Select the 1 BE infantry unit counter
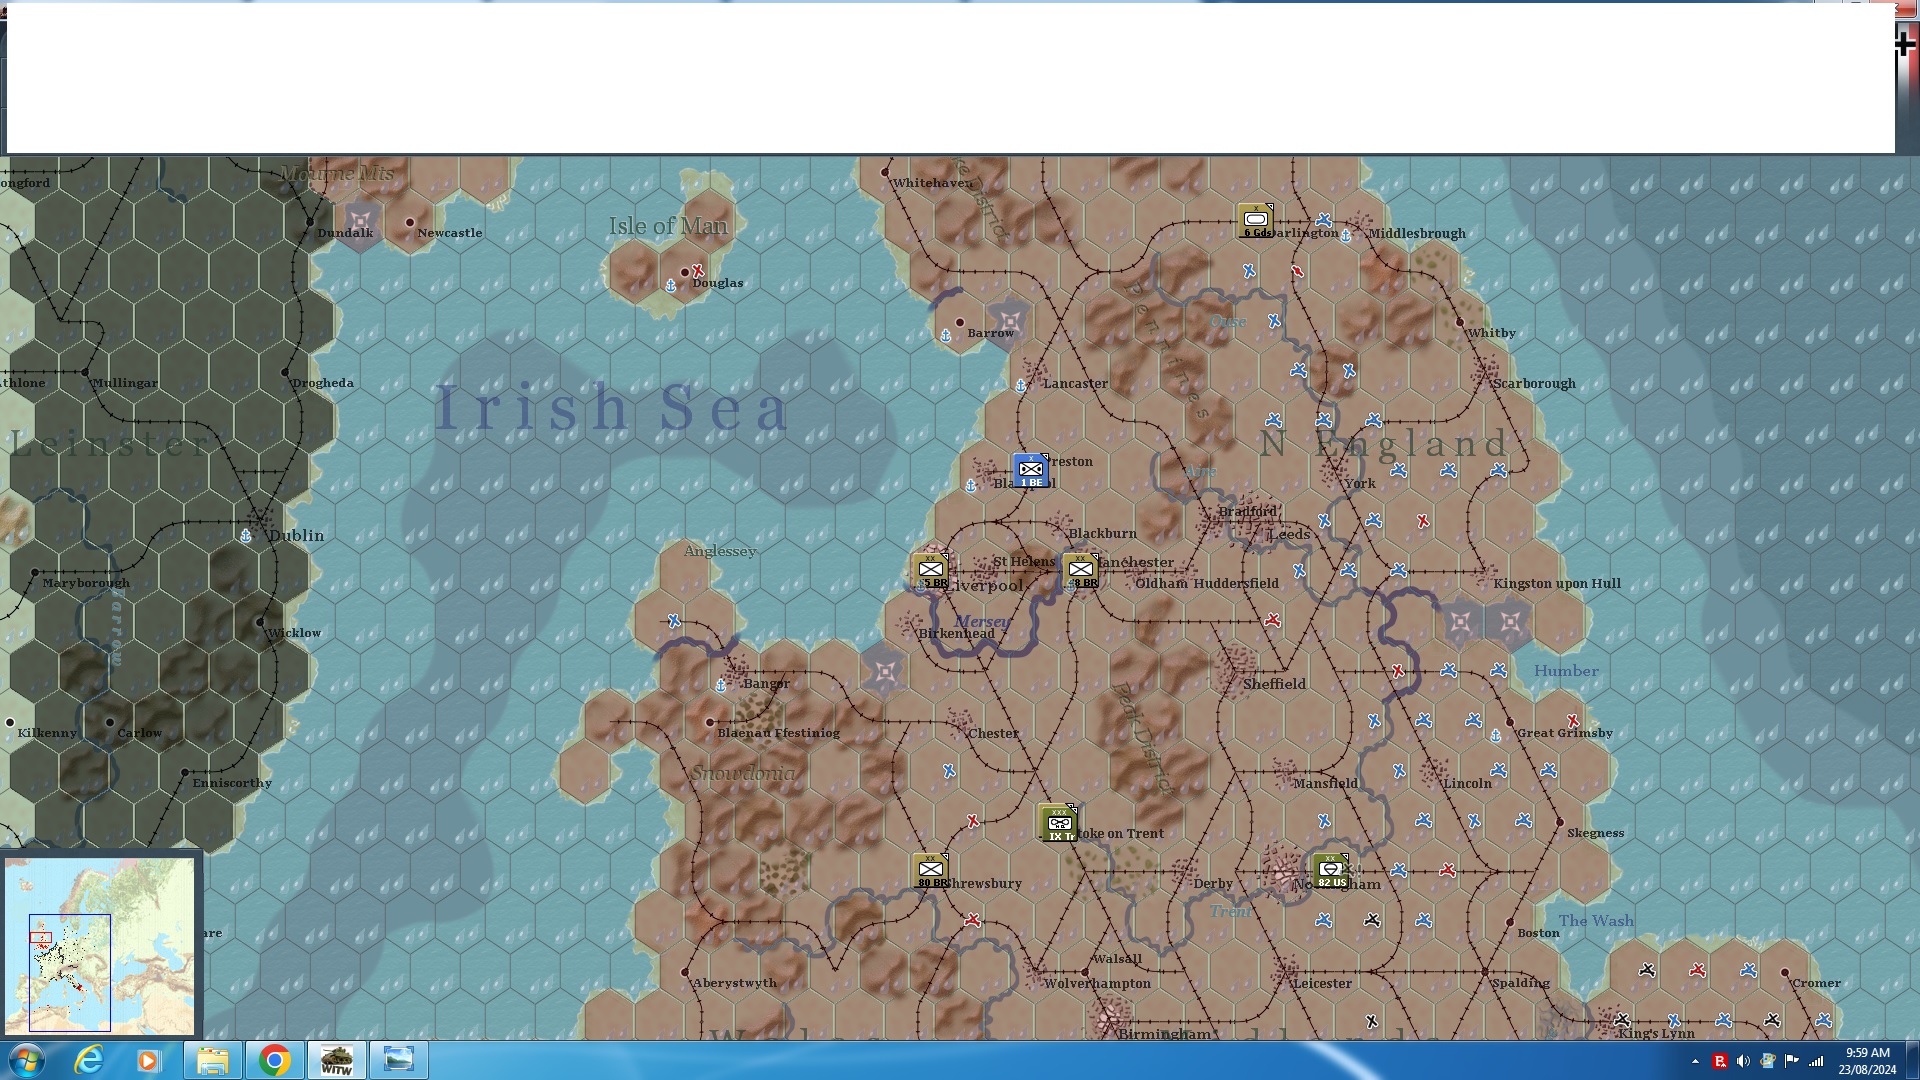The image size is (1920, 1080). pyautogui.click(x=1031, y=470)
